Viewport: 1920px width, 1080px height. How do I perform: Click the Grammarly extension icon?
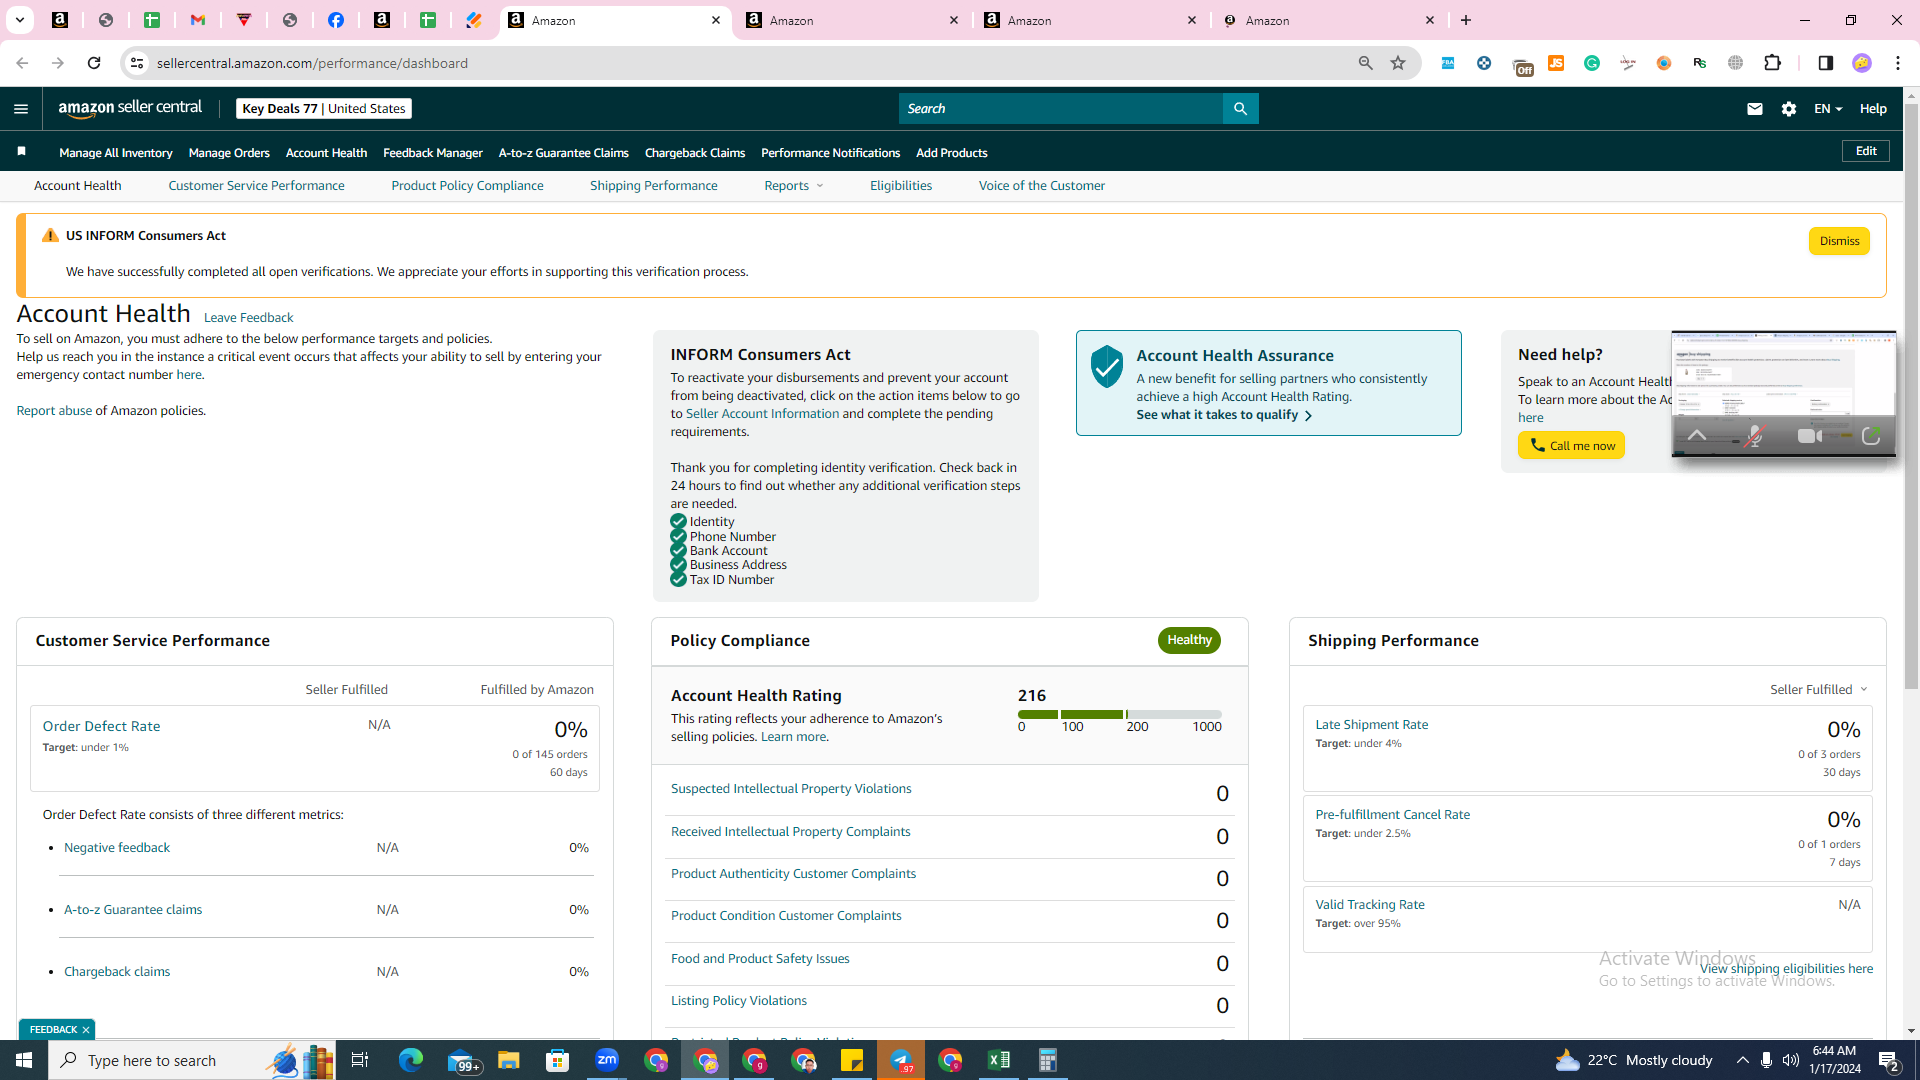pos(1592,63)
